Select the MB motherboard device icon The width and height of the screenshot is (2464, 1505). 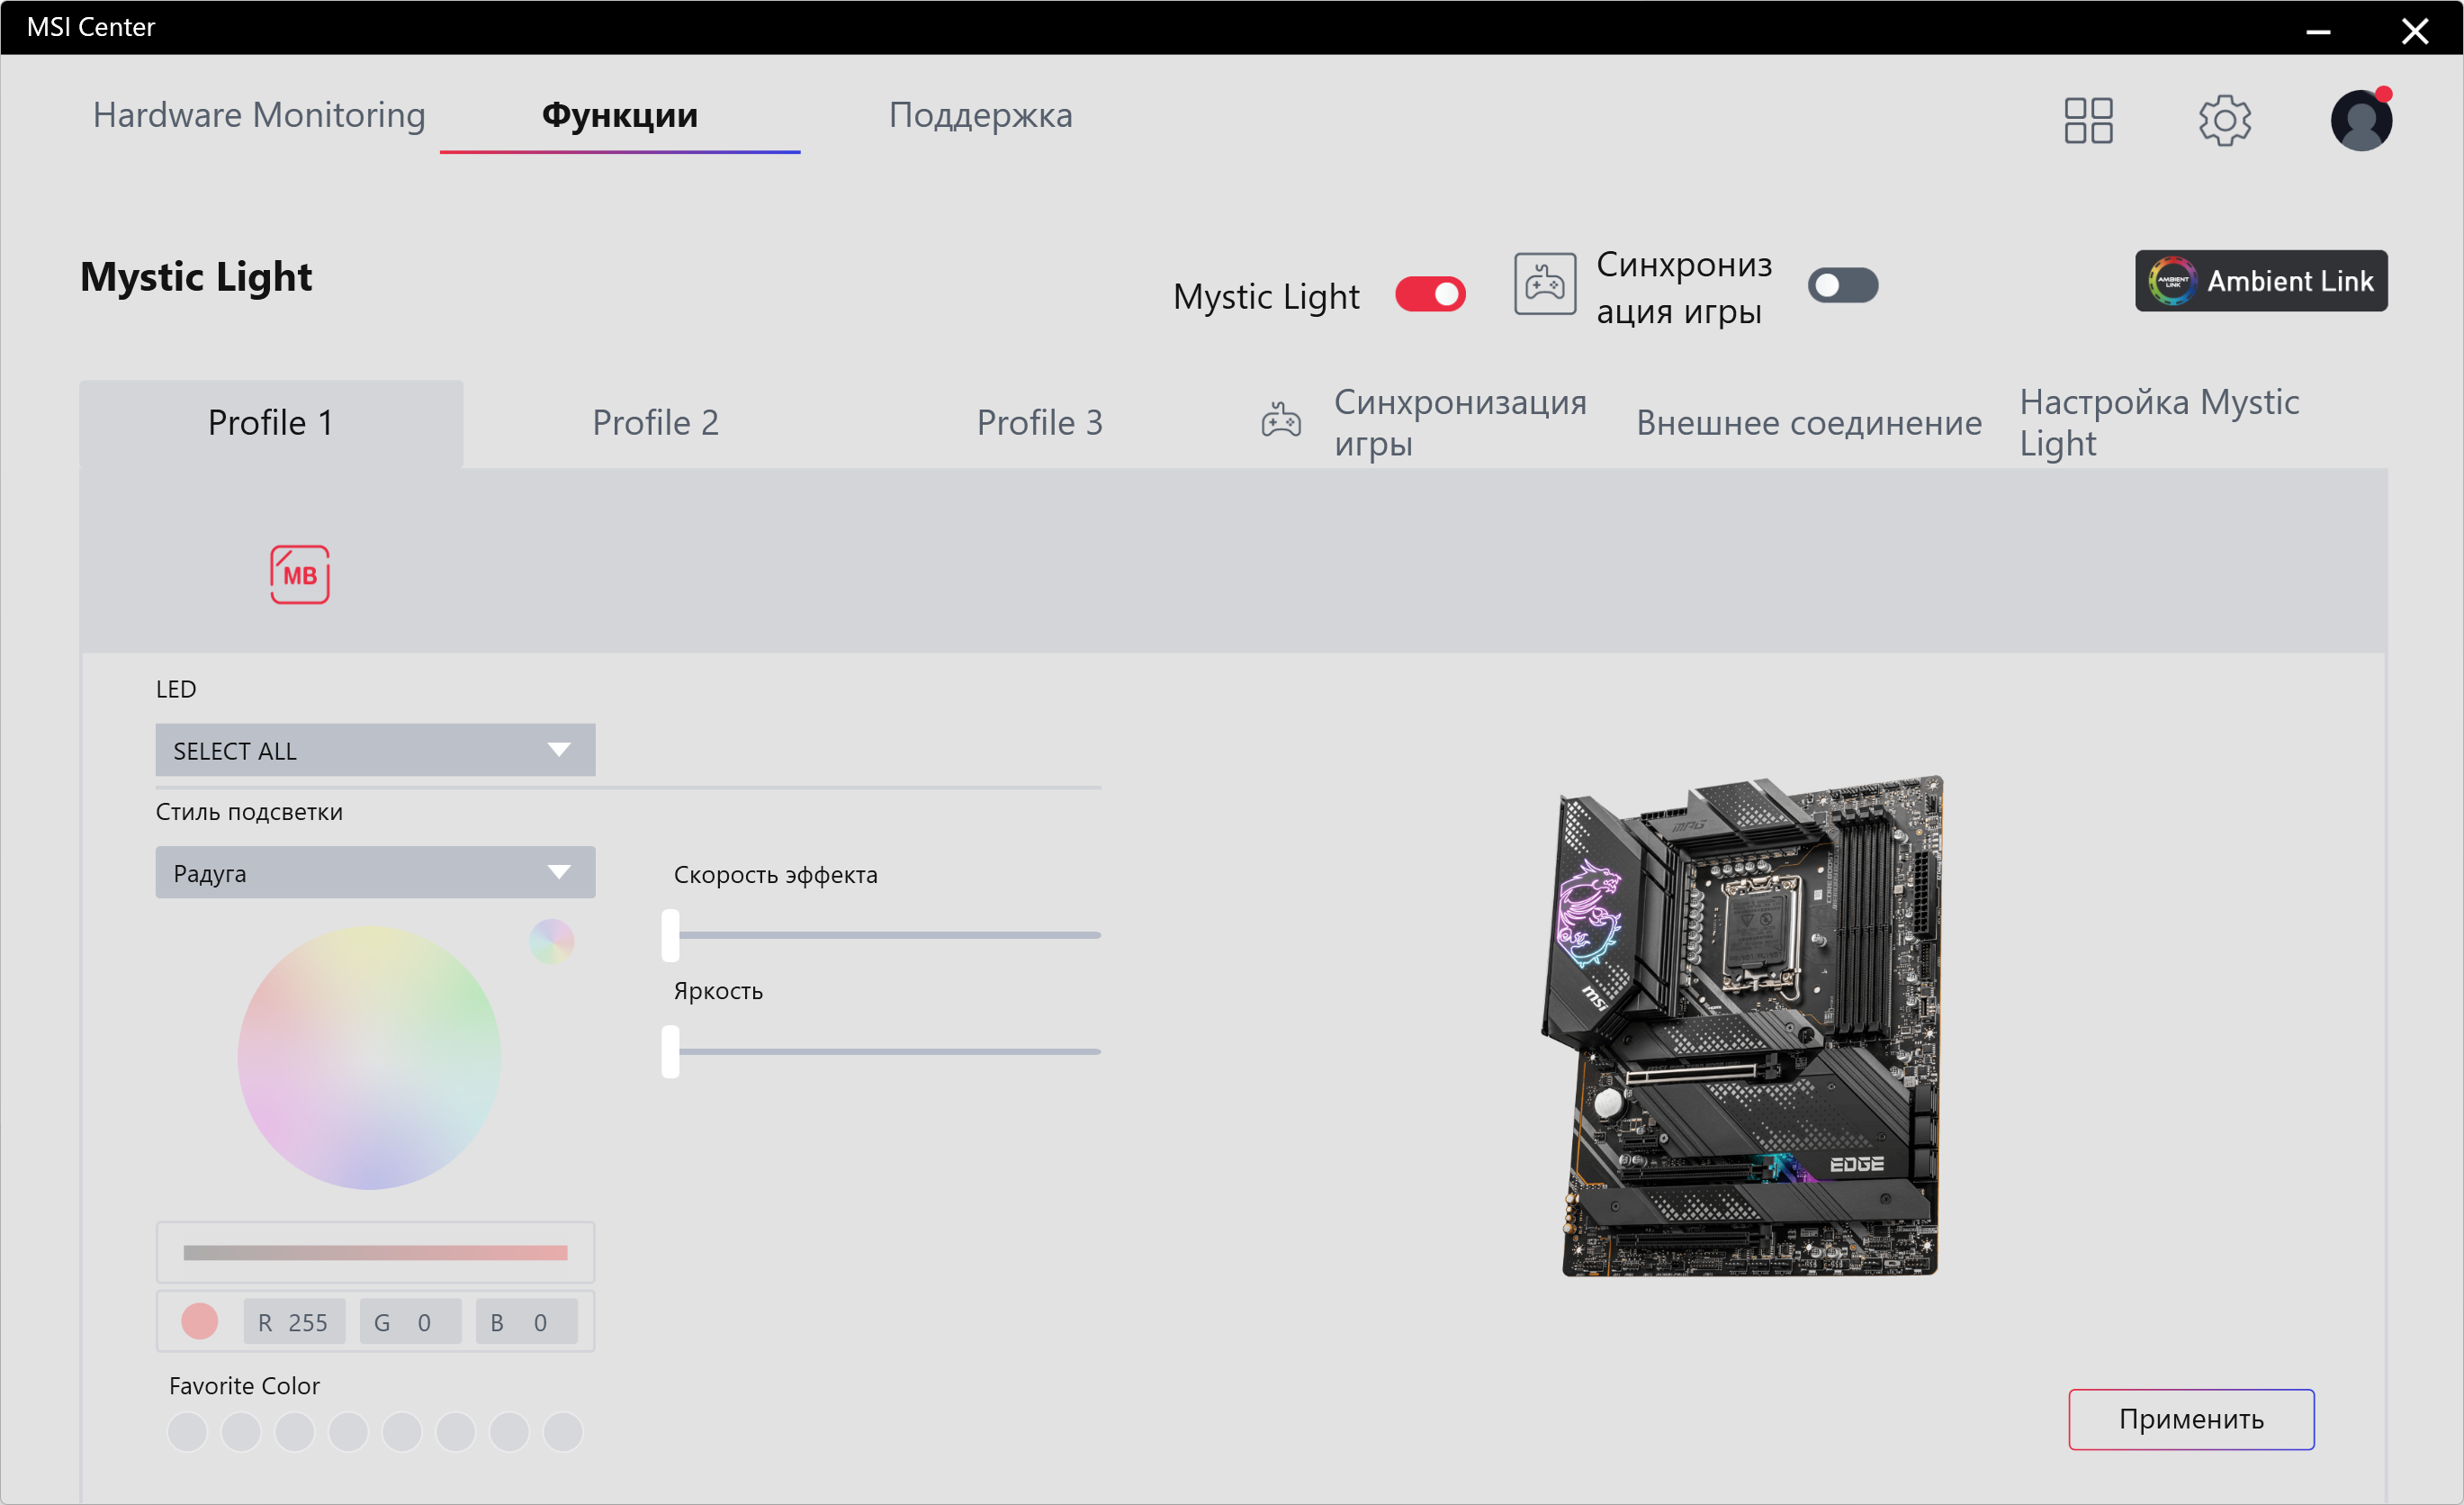point(299,575)
